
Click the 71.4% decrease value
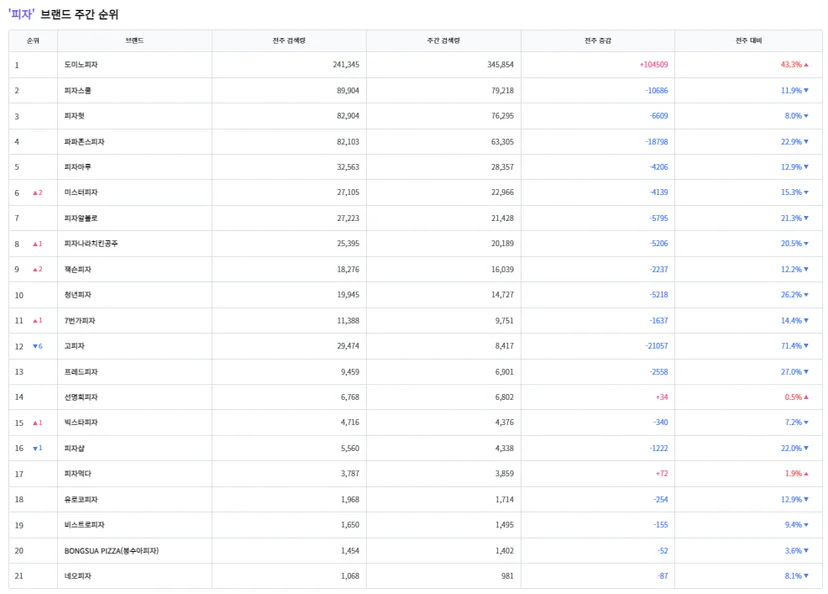[795, 346]
